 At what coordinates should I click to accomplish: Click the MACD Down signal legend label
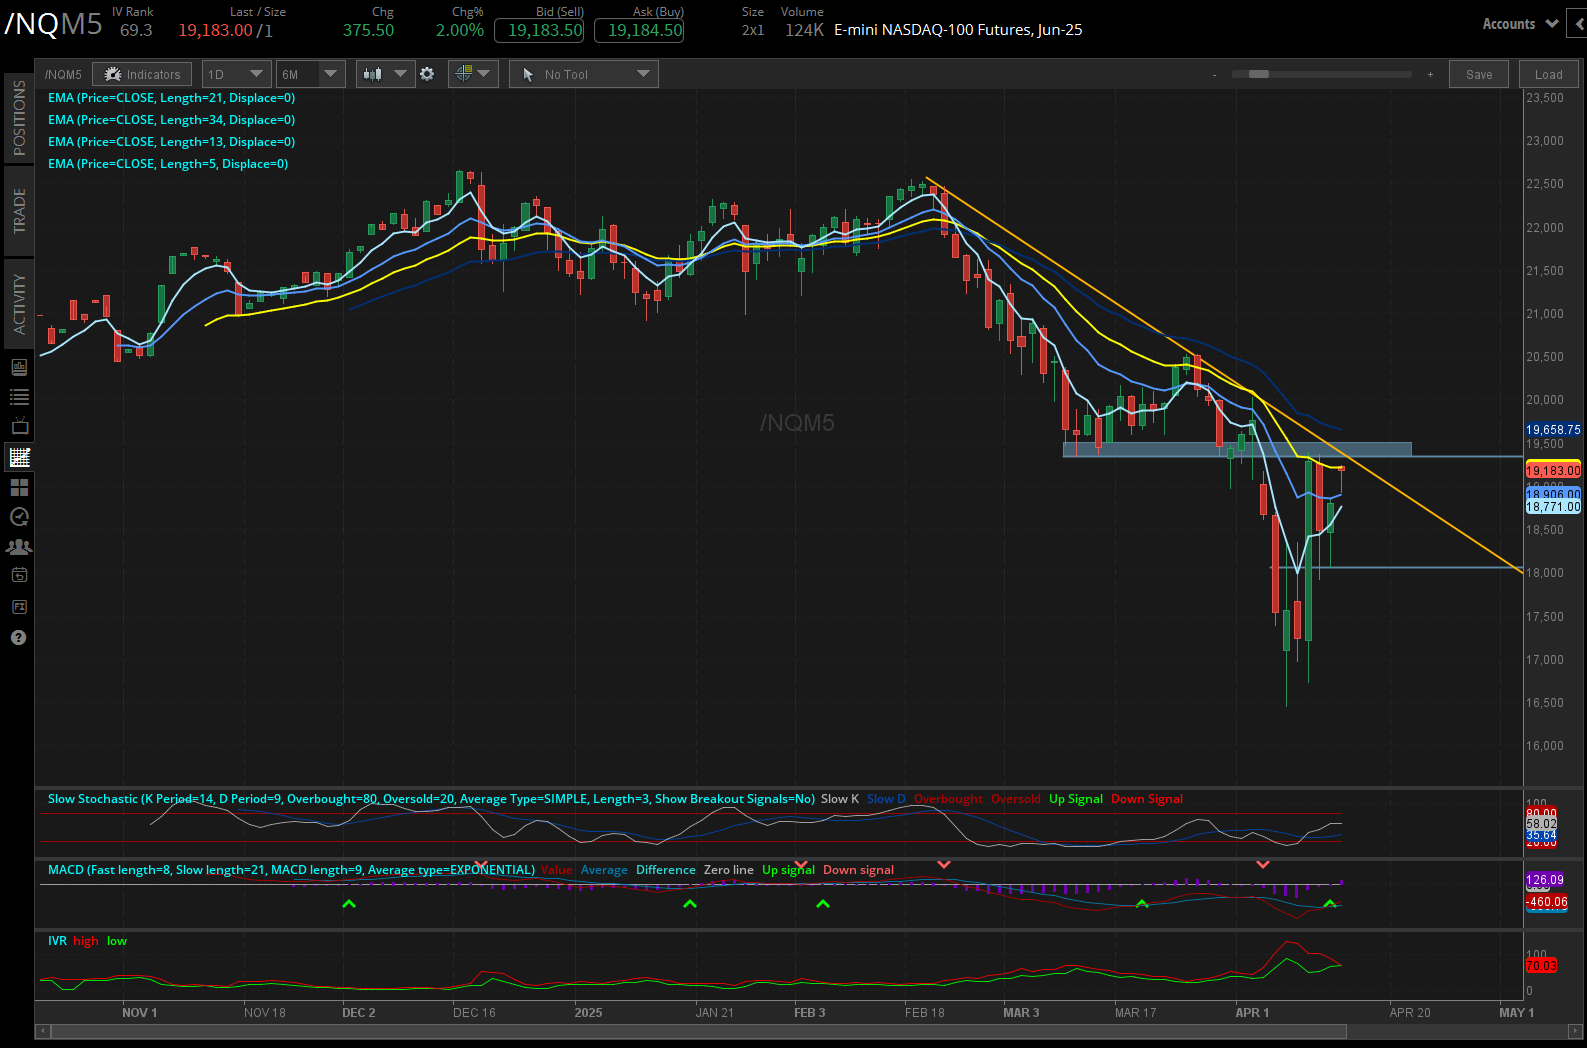858,870
